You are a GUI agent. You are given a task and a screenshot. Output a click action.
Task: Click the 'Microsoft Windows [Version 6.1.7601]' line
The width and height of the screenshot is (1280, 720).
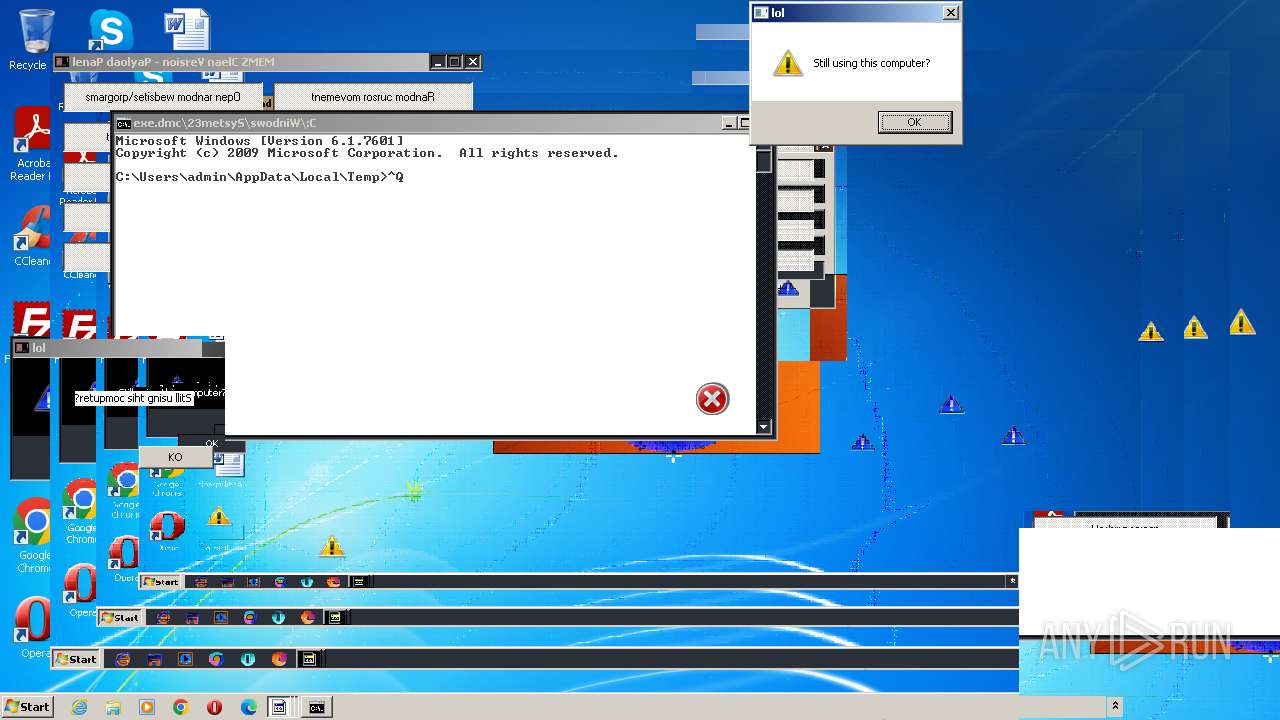(x=259, y=141)
